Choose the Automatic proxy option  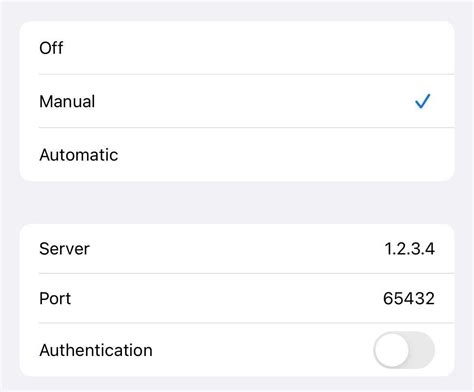[x=237, y=155]
